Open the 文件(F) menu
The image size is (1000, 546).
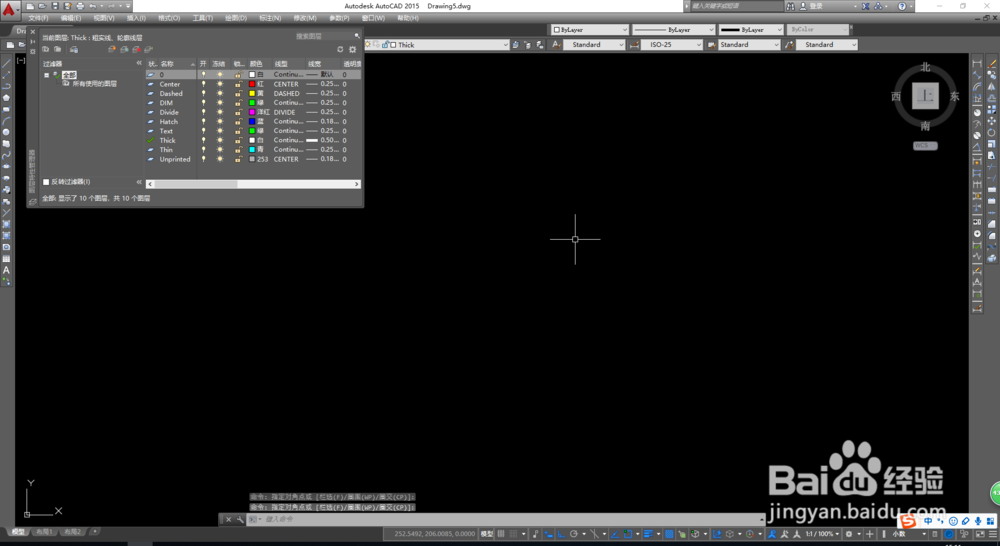(38, 18)
